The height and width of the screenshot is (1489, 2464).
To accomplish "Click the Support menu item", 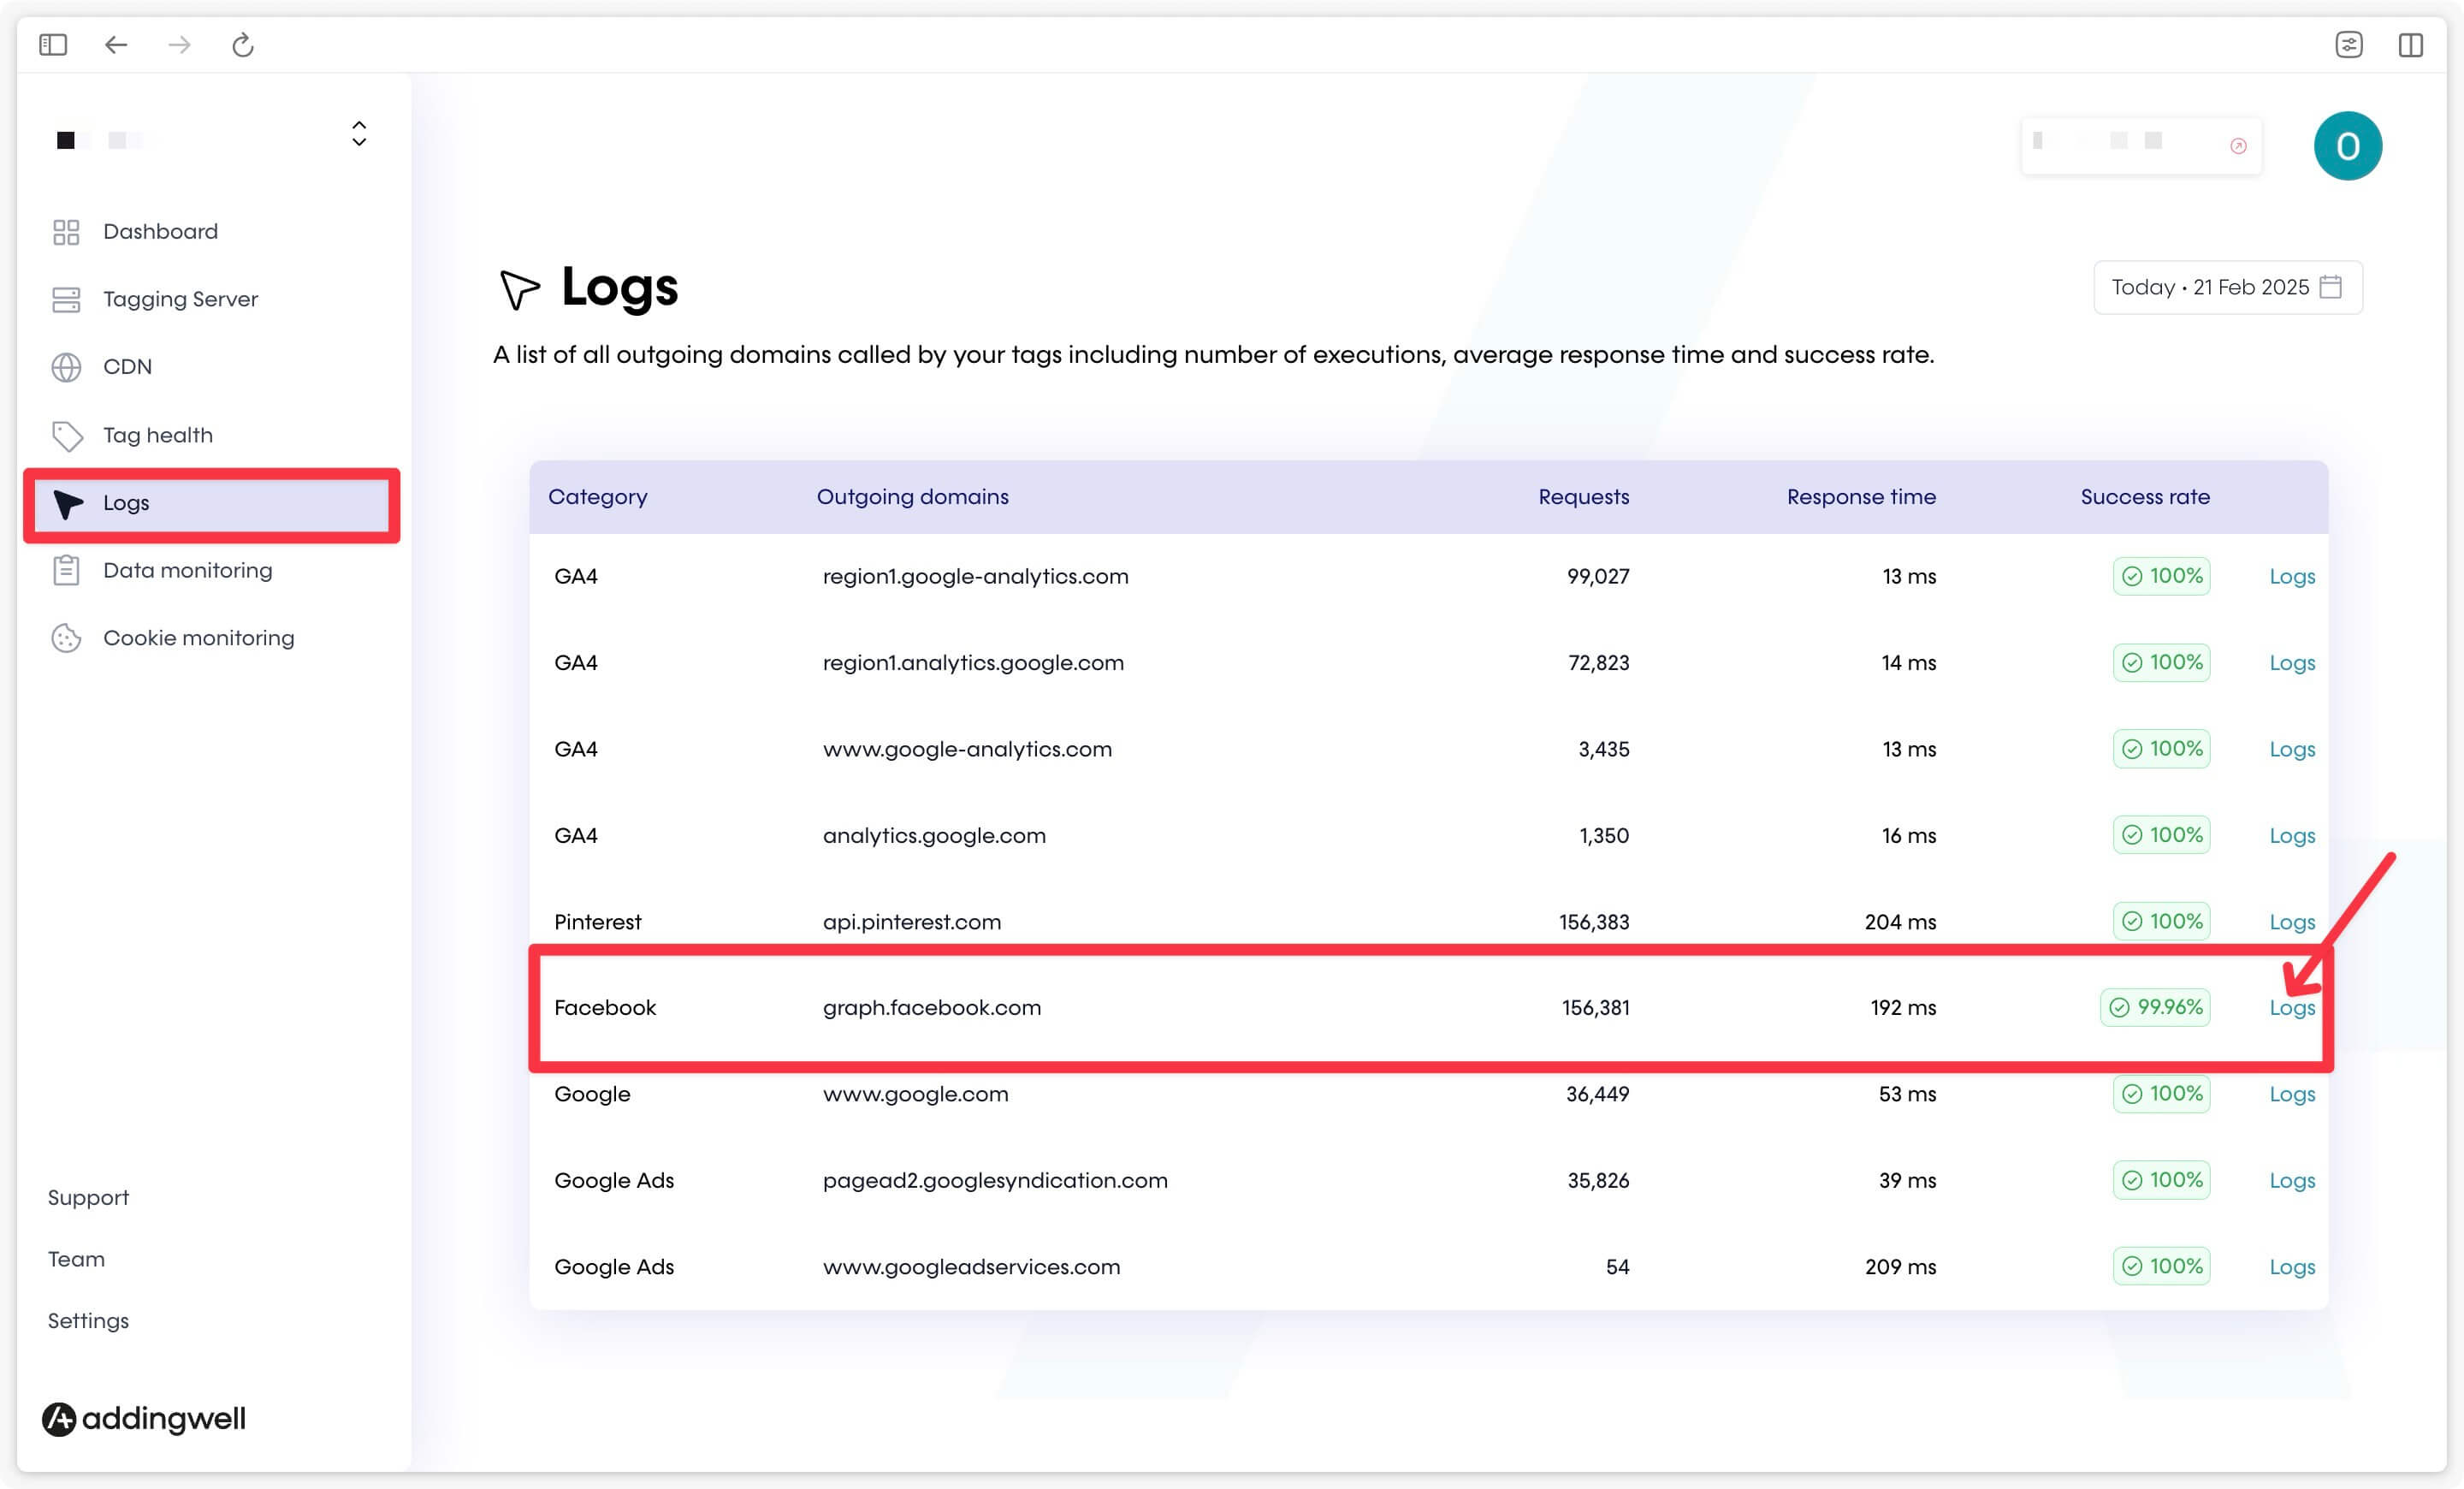I will [x=90, y=1197].
